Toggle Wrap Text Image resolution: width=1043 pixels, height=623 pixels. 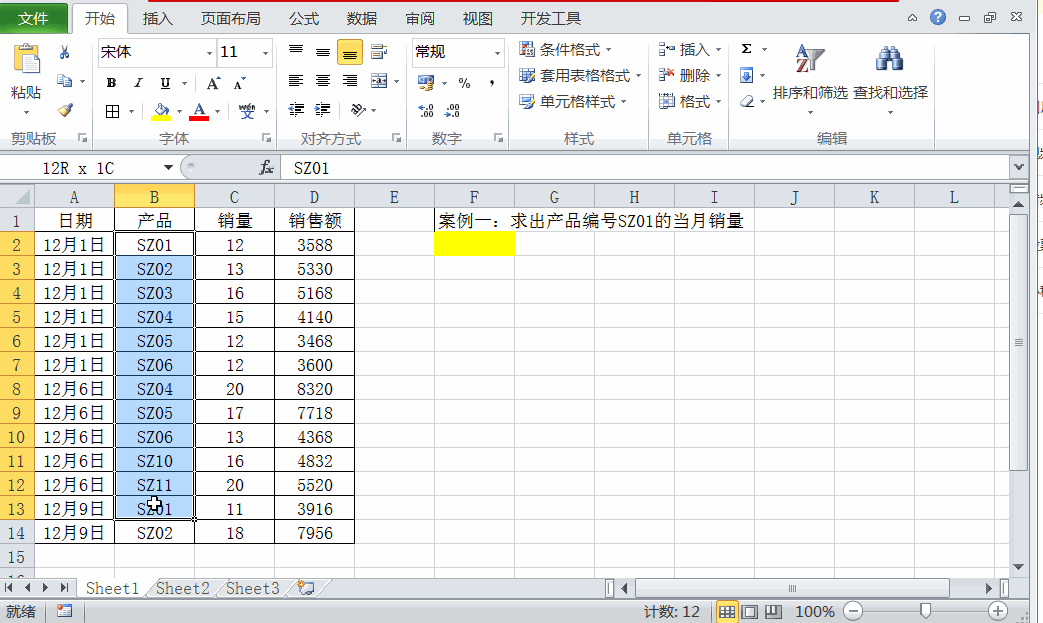379,52
